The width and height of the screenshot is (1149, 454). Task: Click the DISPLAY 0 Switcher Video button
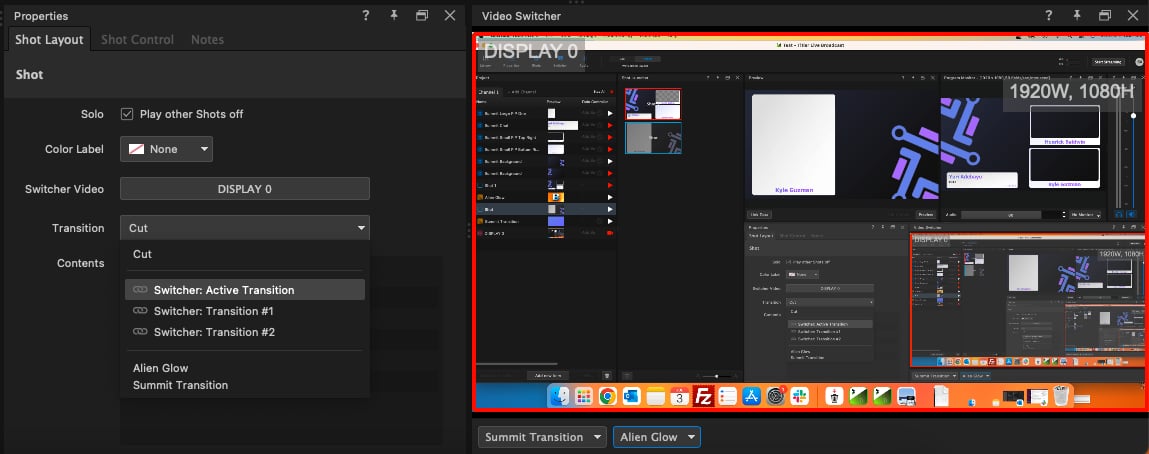pyautogui.click(x=245, y=189)
